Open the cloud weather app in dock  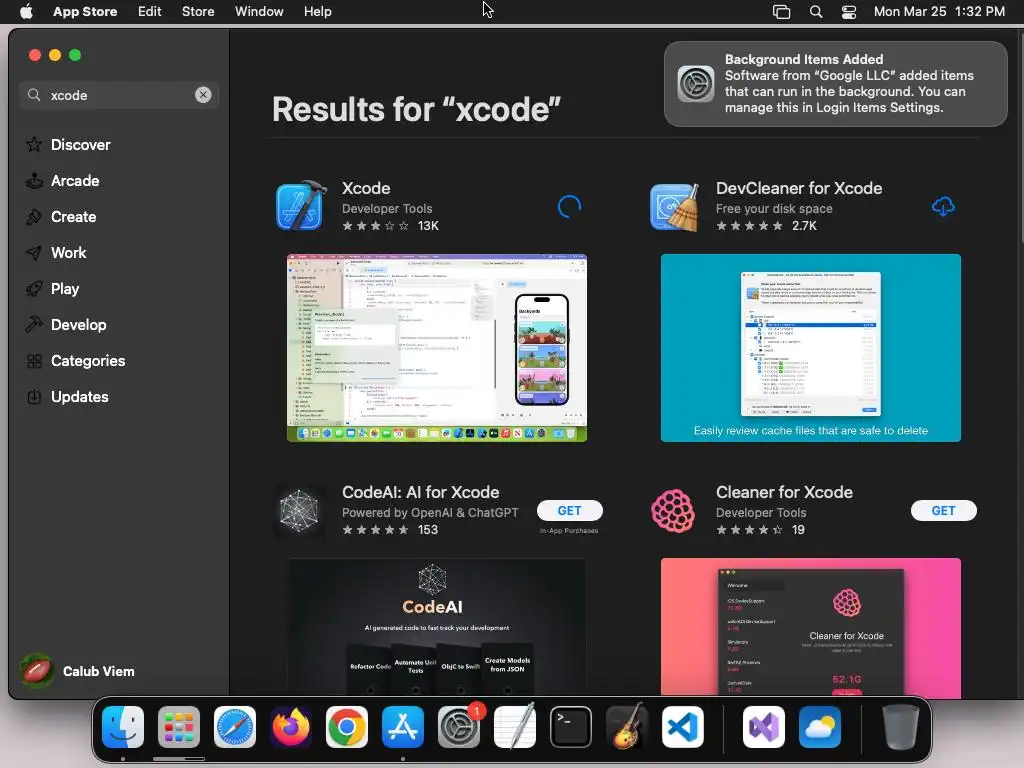click(820, 726)
